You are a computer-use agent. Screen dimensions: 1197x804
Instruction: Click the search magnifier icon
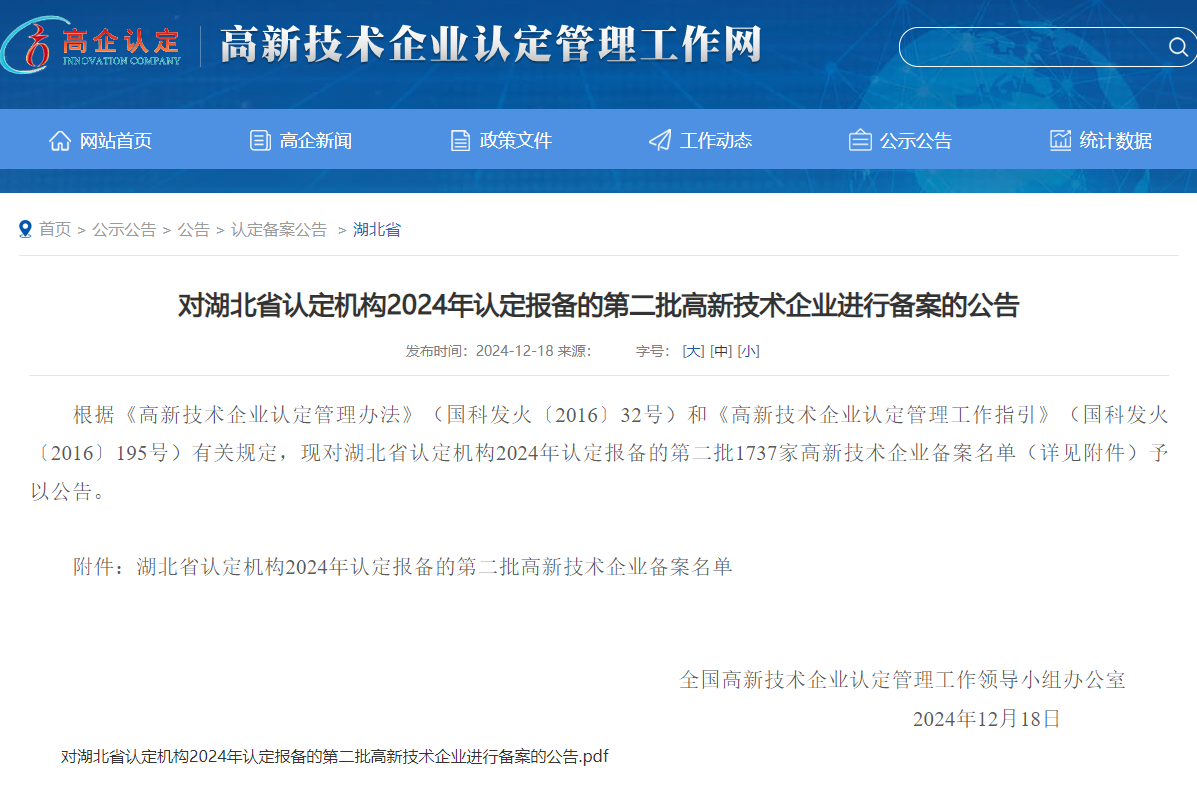point(1178,47)
